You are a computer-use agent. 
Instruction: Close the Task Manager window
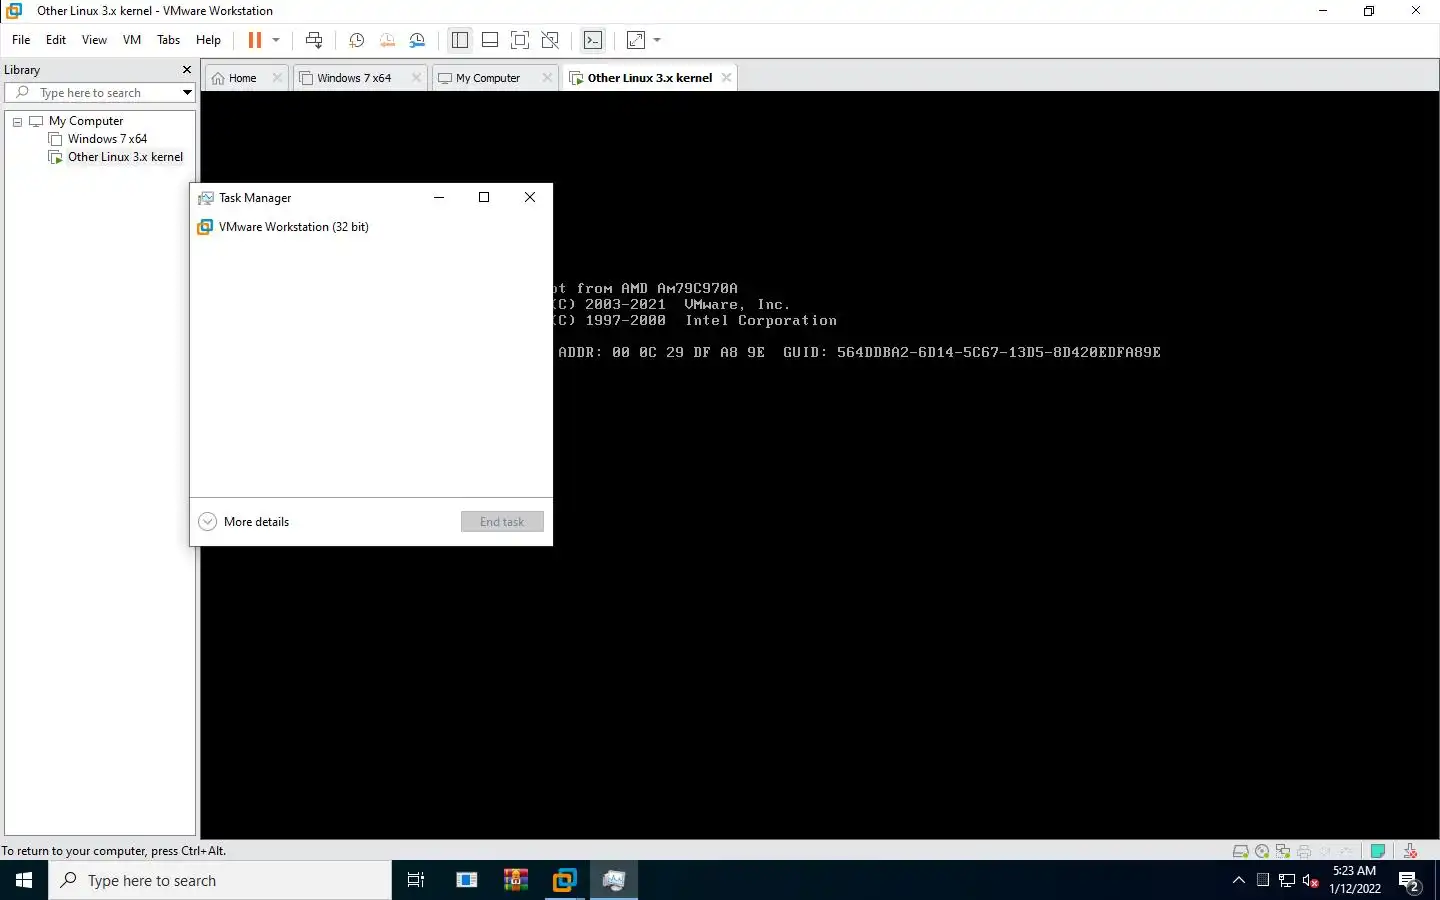point(530,198)
